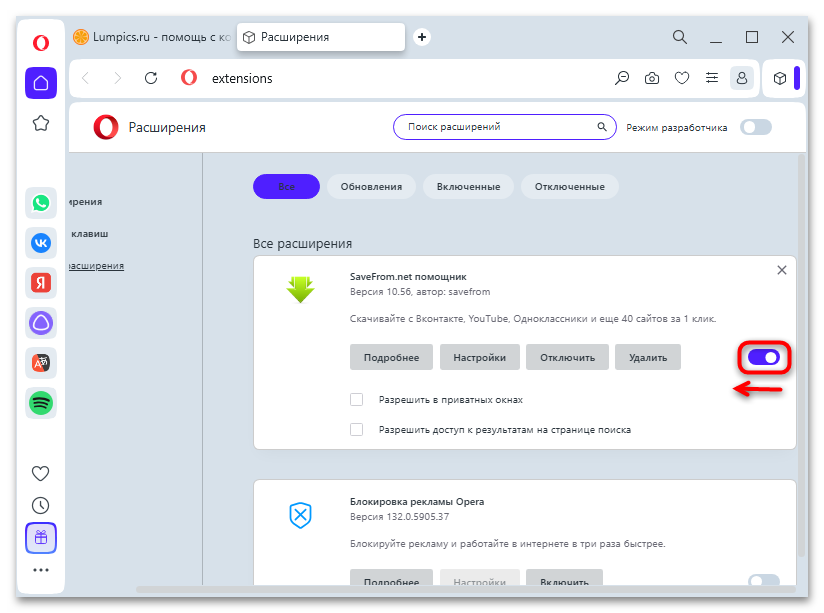Toggle the developer mode switch
This screenshot has height=613, width=824.
tap(756, 127)
